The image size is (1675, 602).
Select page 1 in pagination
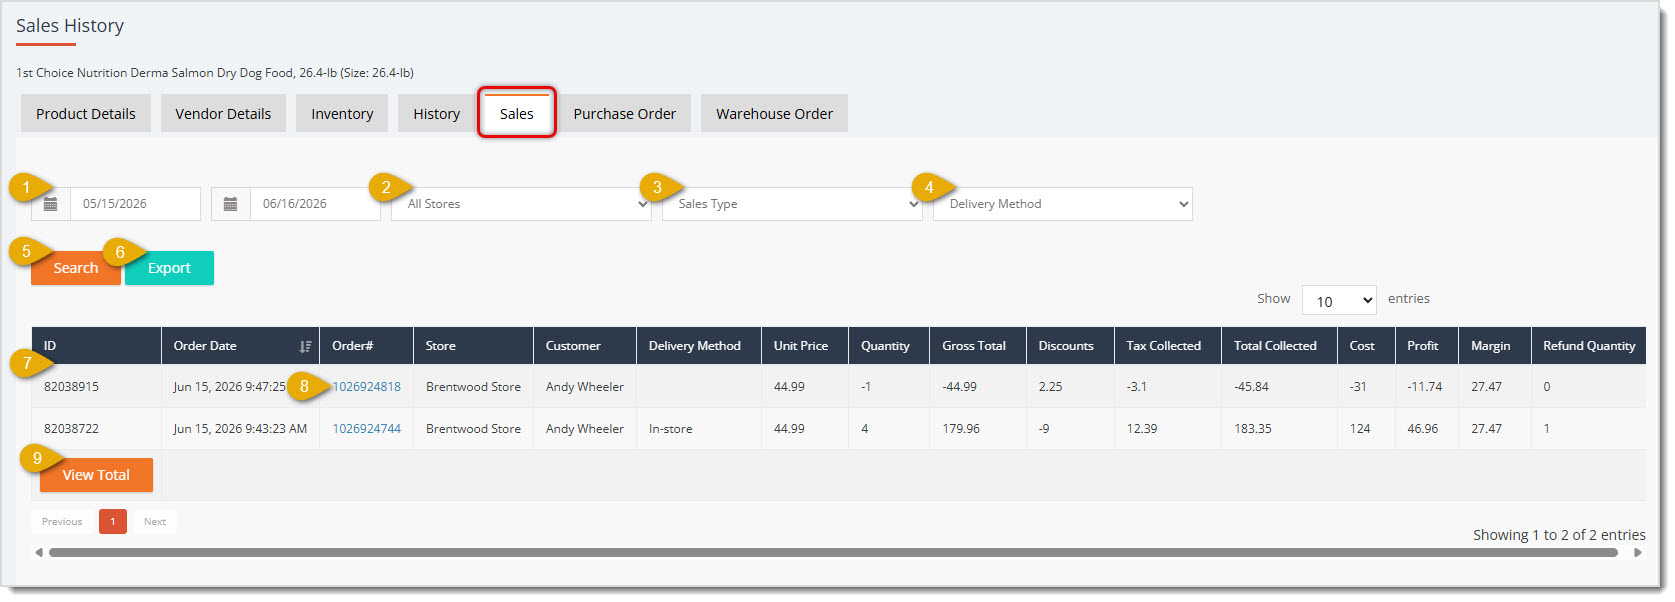113,522
